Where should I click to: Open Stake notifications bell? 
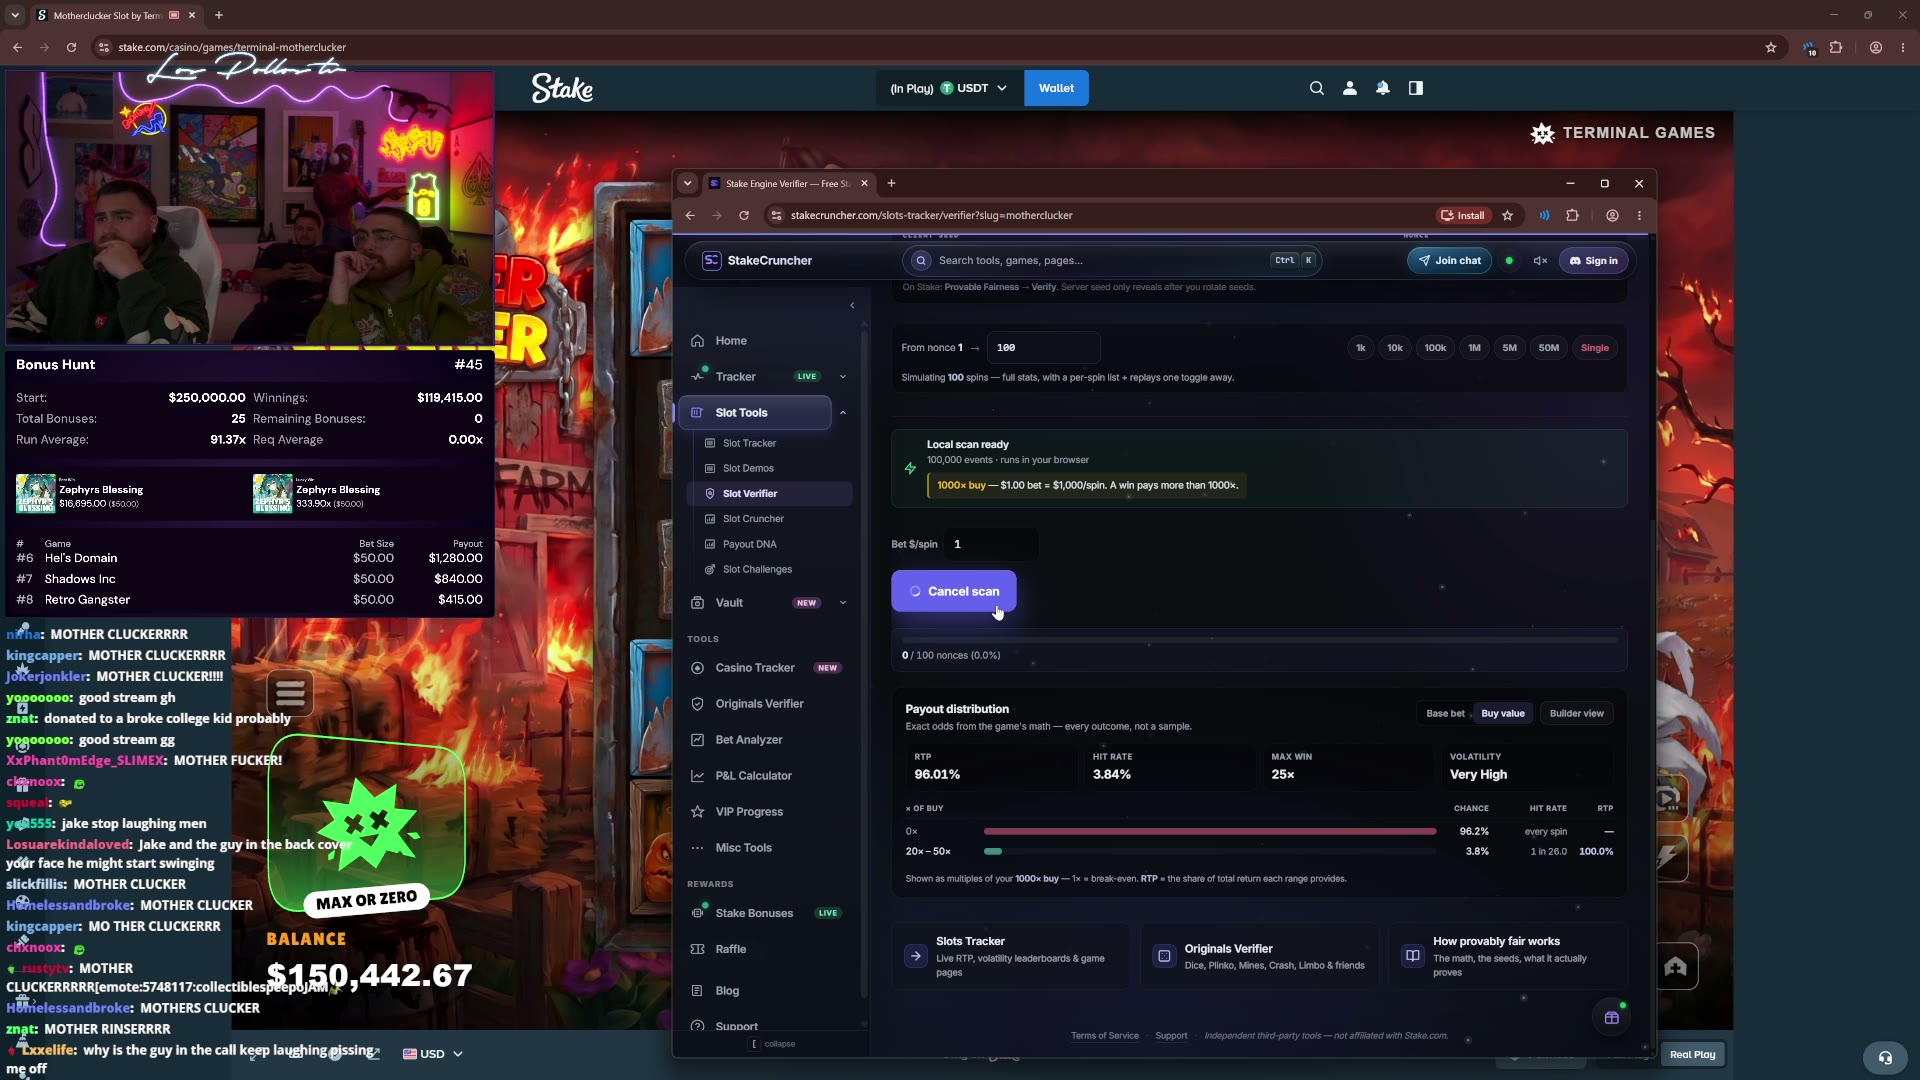(1382, 88)
